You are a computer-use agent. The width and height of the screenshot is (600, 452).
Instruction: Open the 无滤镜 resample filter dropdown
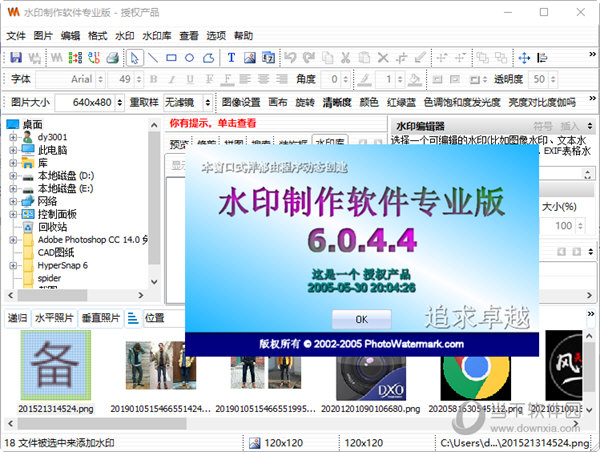click(207, 103)
